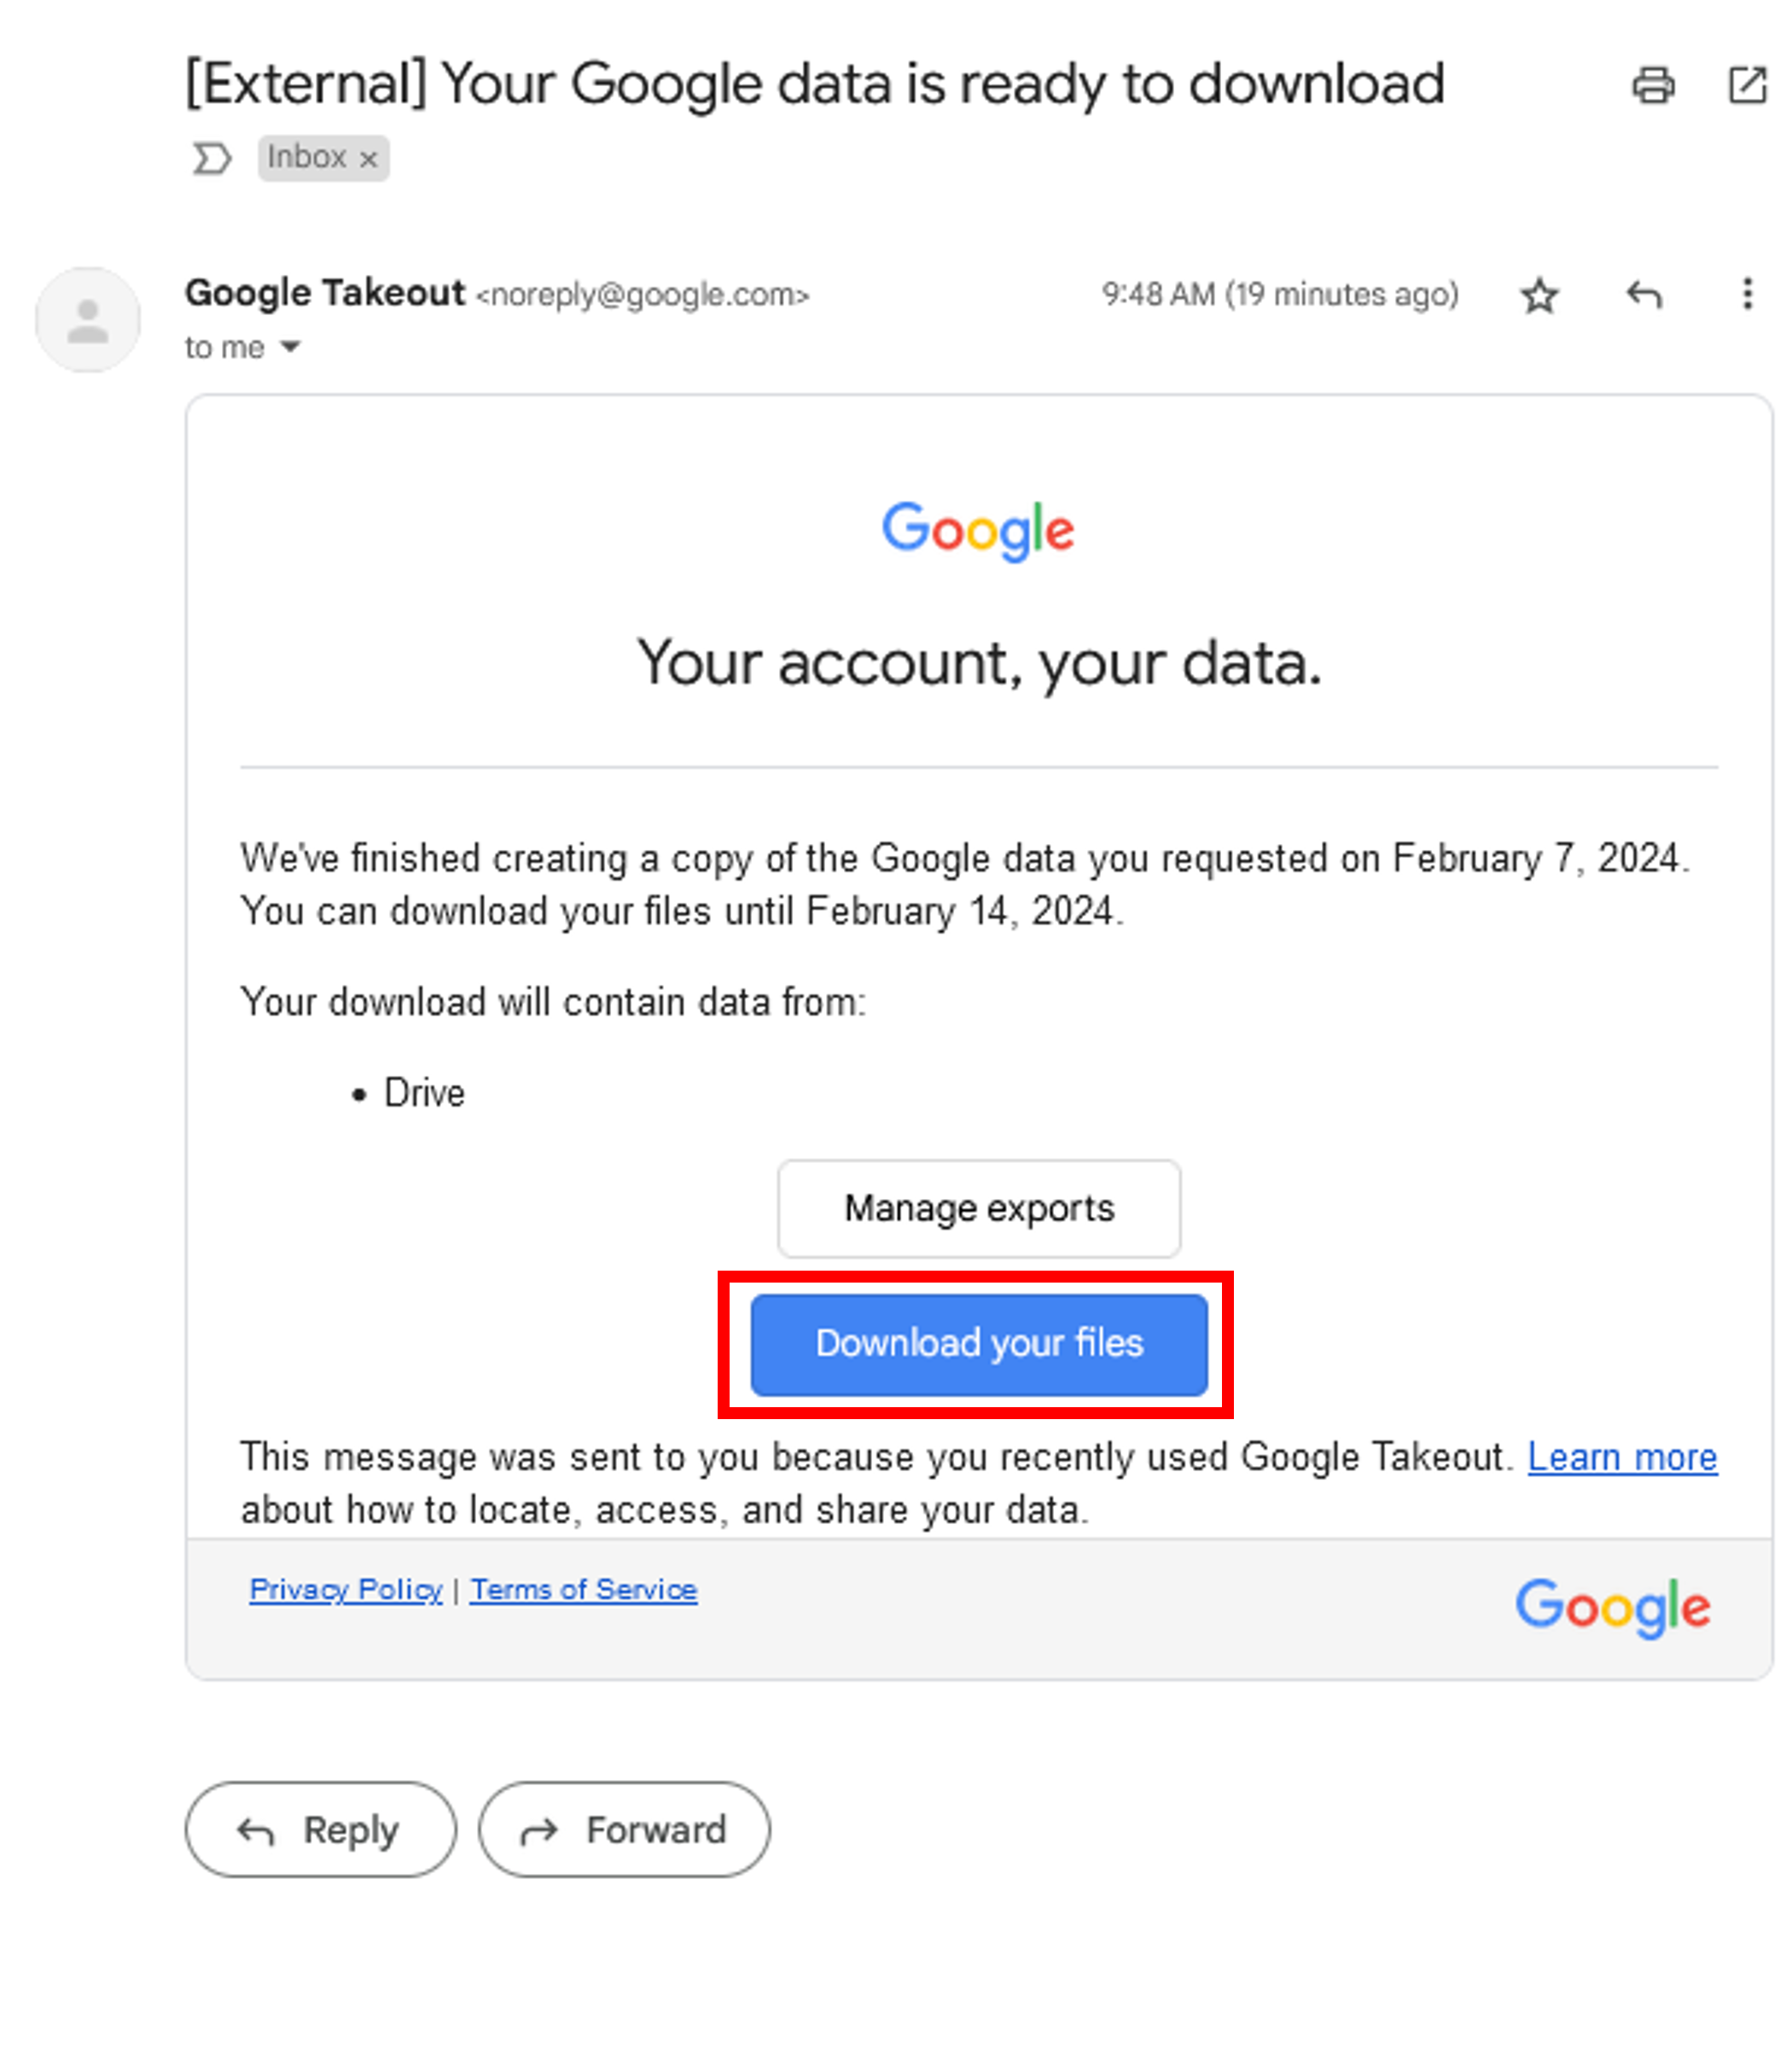Click the reply arrow icon in header
This screenshot has height=2054, width=1792.
(x=1644, y=294)
